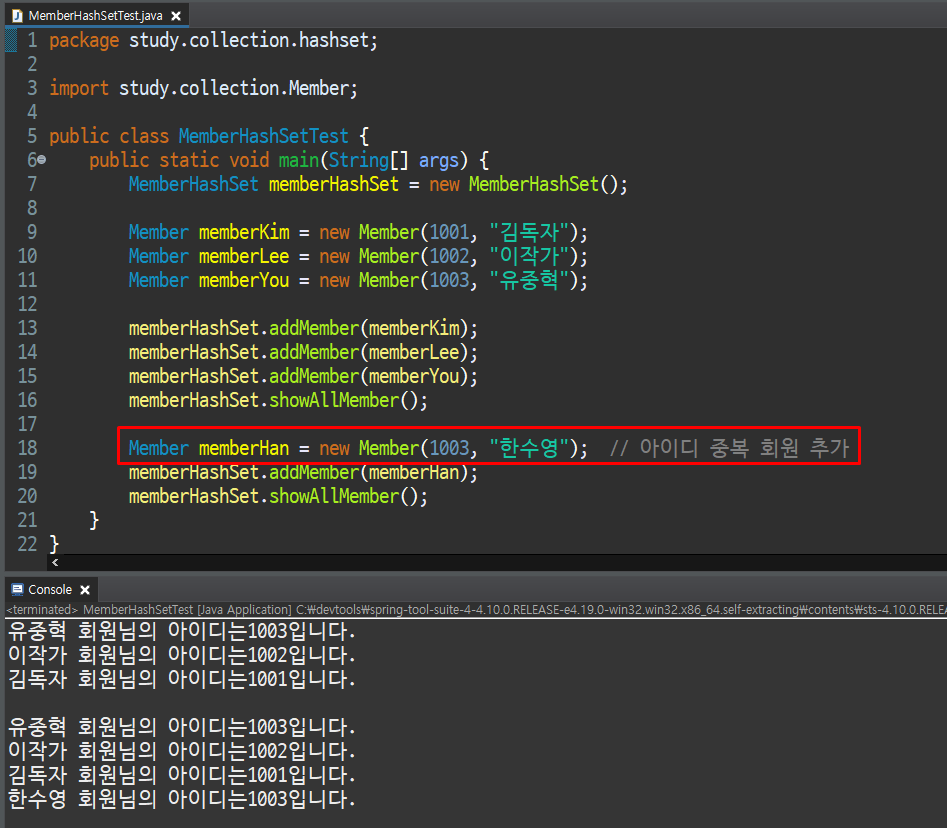The image size is (947, 828).
Task: Click the string "김독자" on line 9
Action: click(529, 232)
